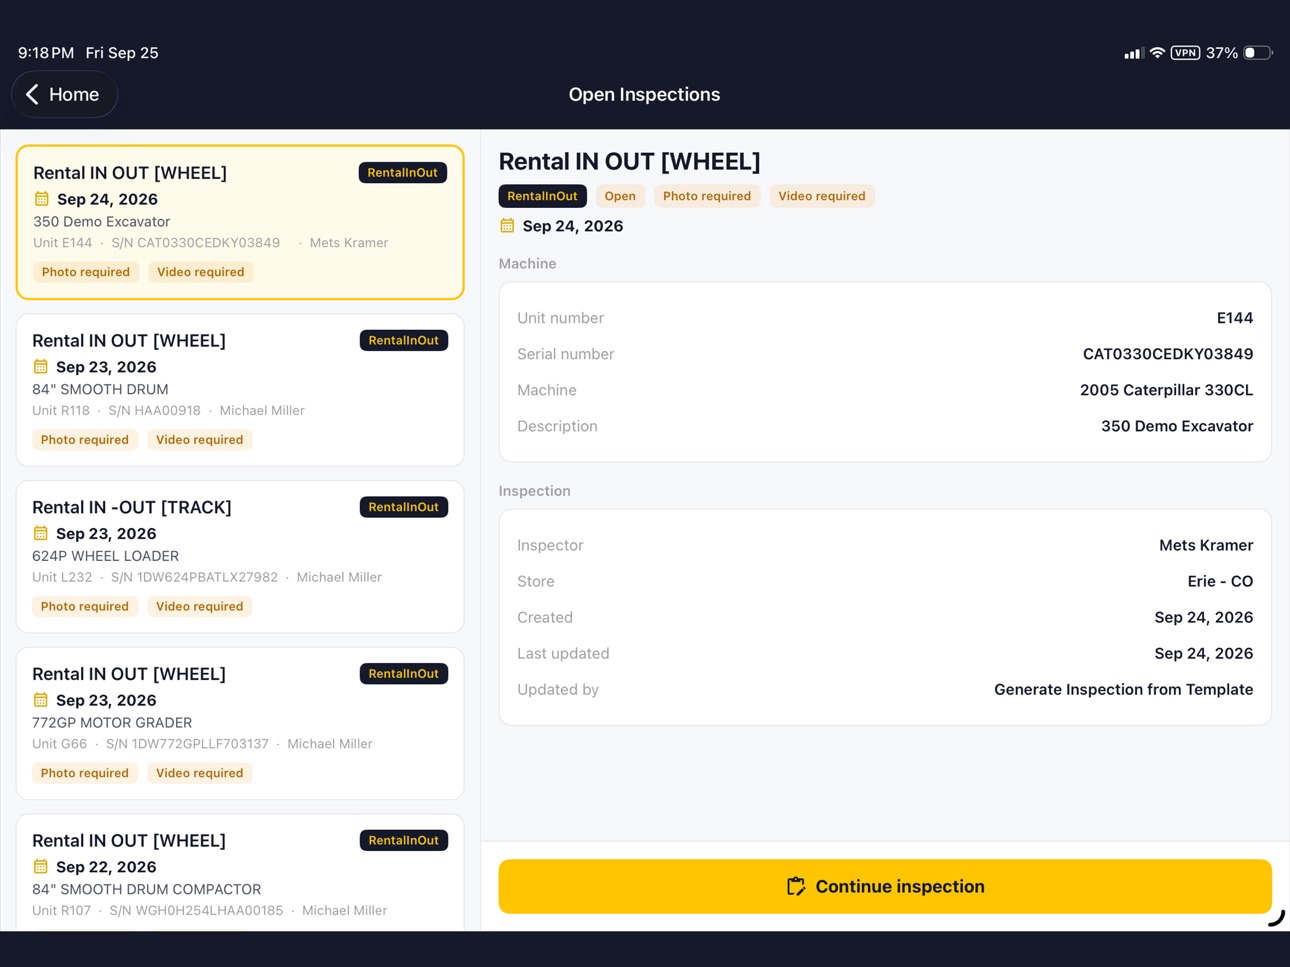Image resolution: width=1290 pixels, height=967 pixels.
Task: Tap RentalInOut badge on Unit R107 card
Action: click(x=404, y=840)
